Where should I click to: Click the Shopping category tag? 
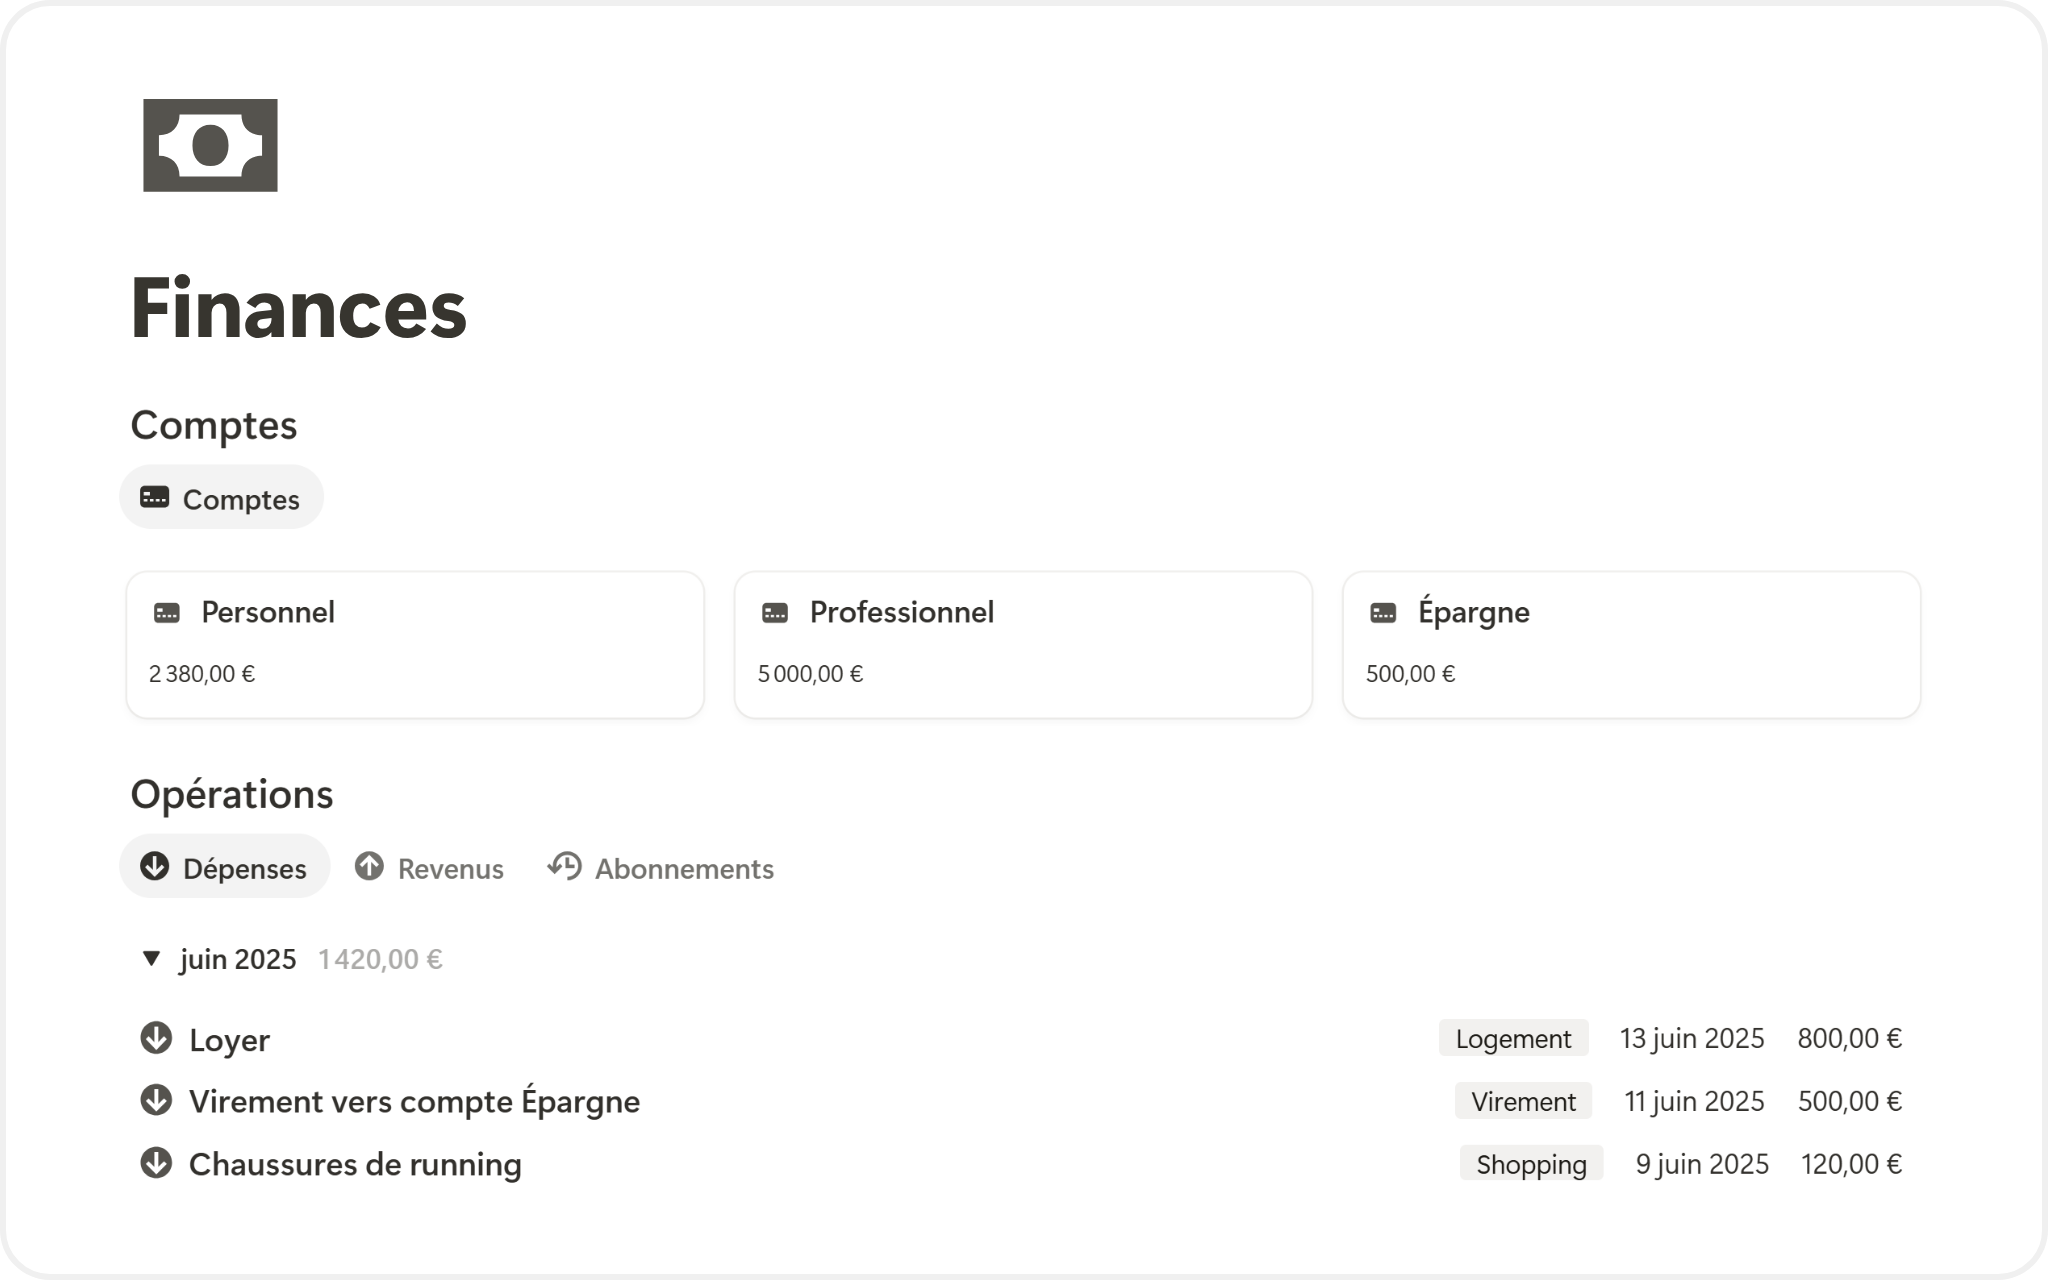[1531, 1164]
